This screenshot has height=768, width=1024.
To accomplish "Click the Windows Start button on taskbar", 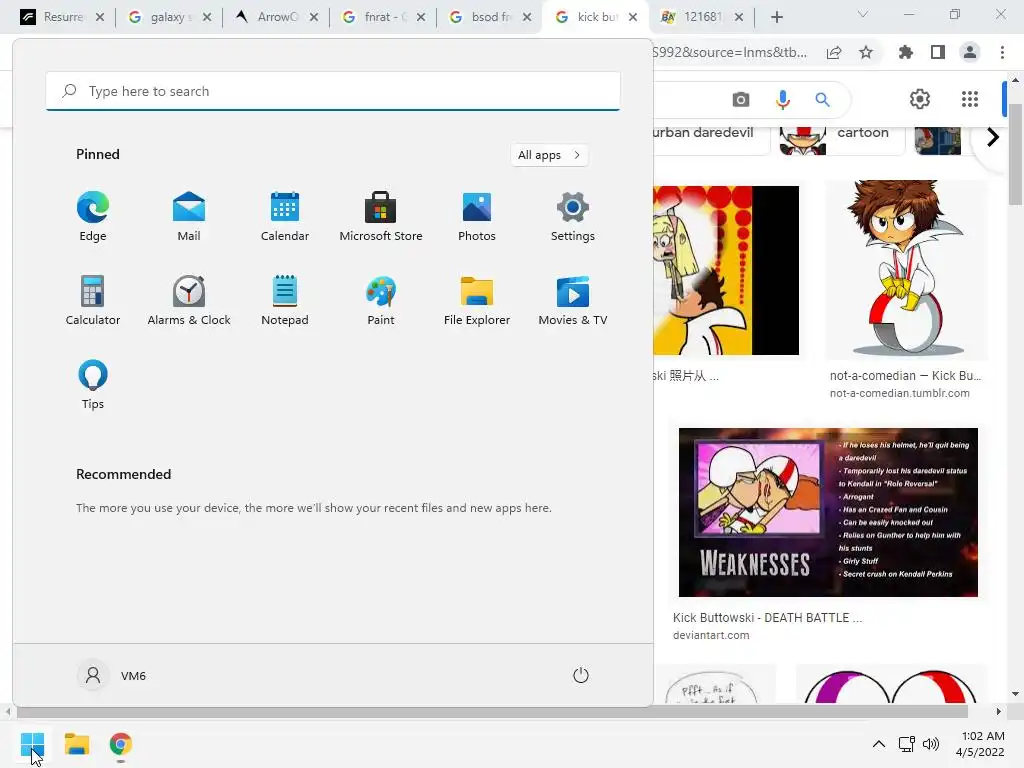I will click(x=32, y=744).
